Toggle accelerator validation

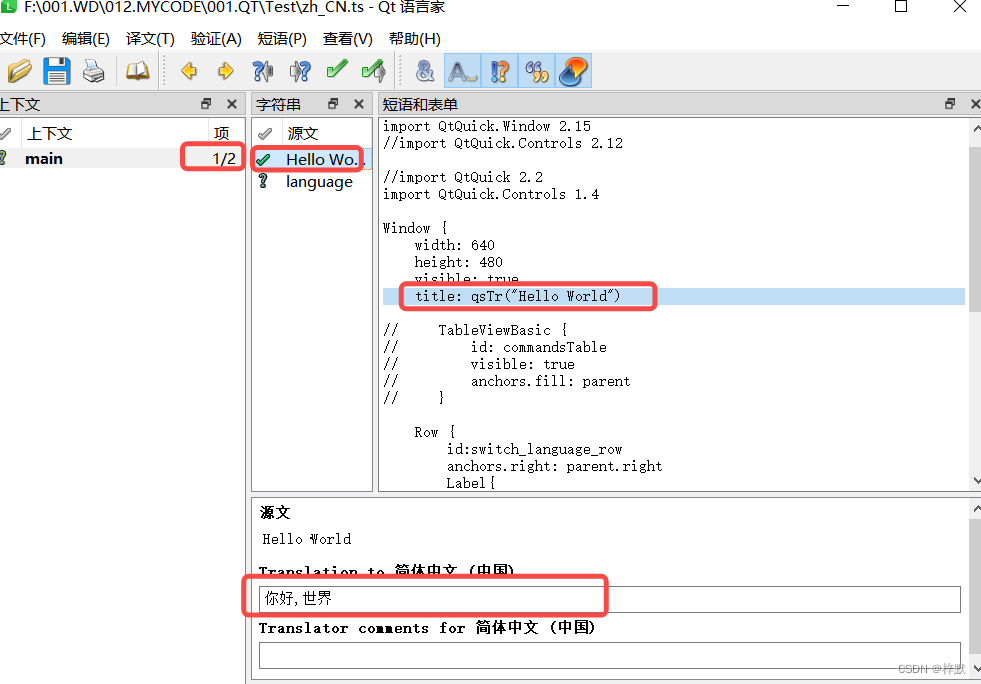pyautogui.click(x=425, y=71)
